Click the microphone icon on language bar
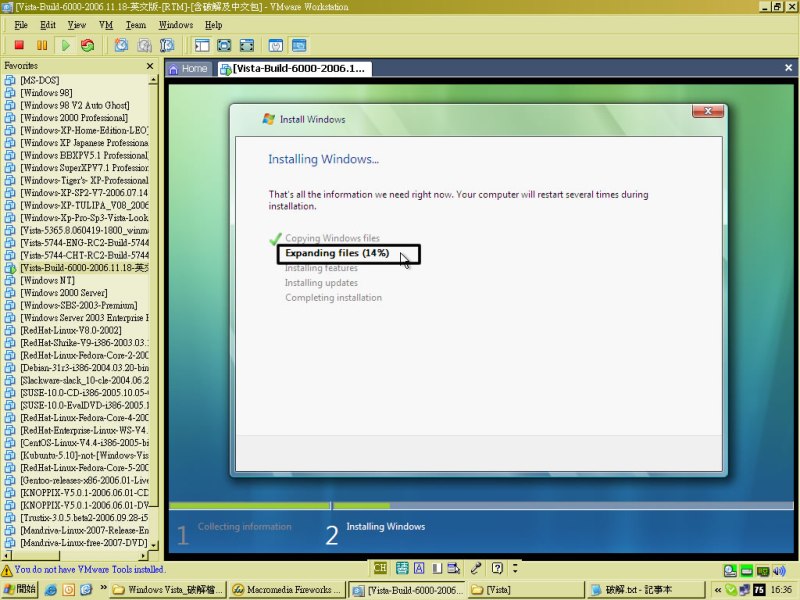Image resolution: width=800 pixels, height=600 pixels. [x=476, y=567]
